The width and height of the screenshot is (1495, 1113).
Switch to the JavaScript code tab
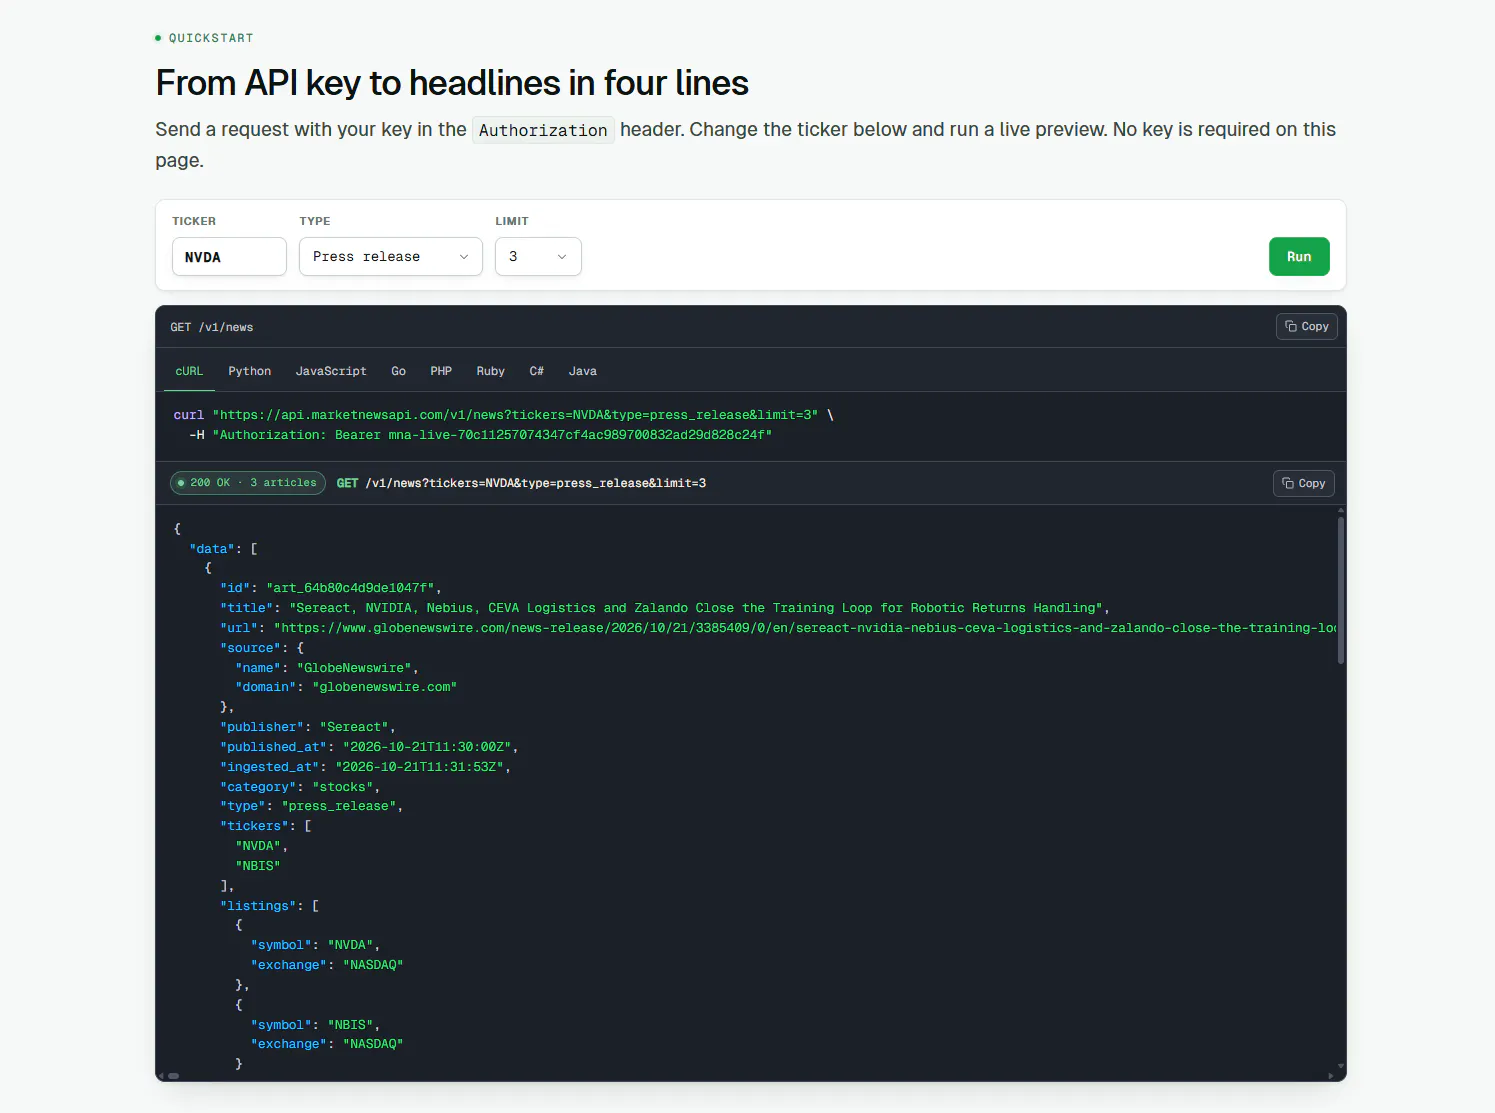tap(331, 371)
